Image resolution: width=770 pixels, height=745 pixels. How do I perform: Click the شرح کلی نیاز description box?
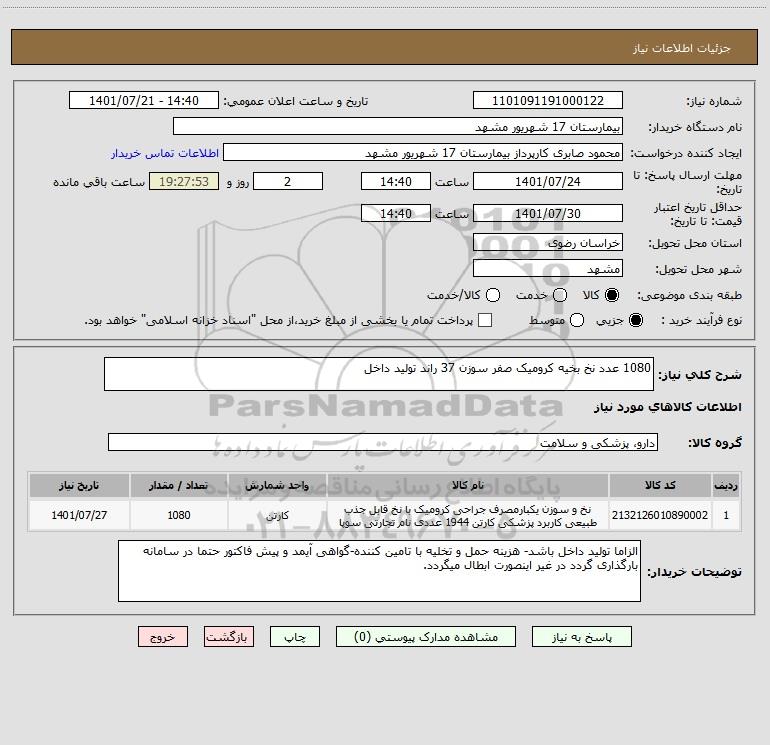pyautogui.click(x=379, y=374)
